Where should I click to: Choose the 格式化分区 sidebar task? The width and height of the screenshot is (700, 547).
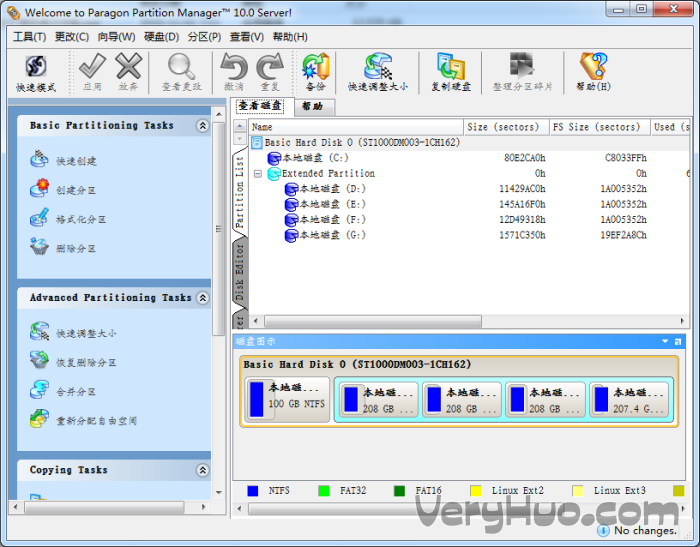pyautogui.click(x=68, y=218)
